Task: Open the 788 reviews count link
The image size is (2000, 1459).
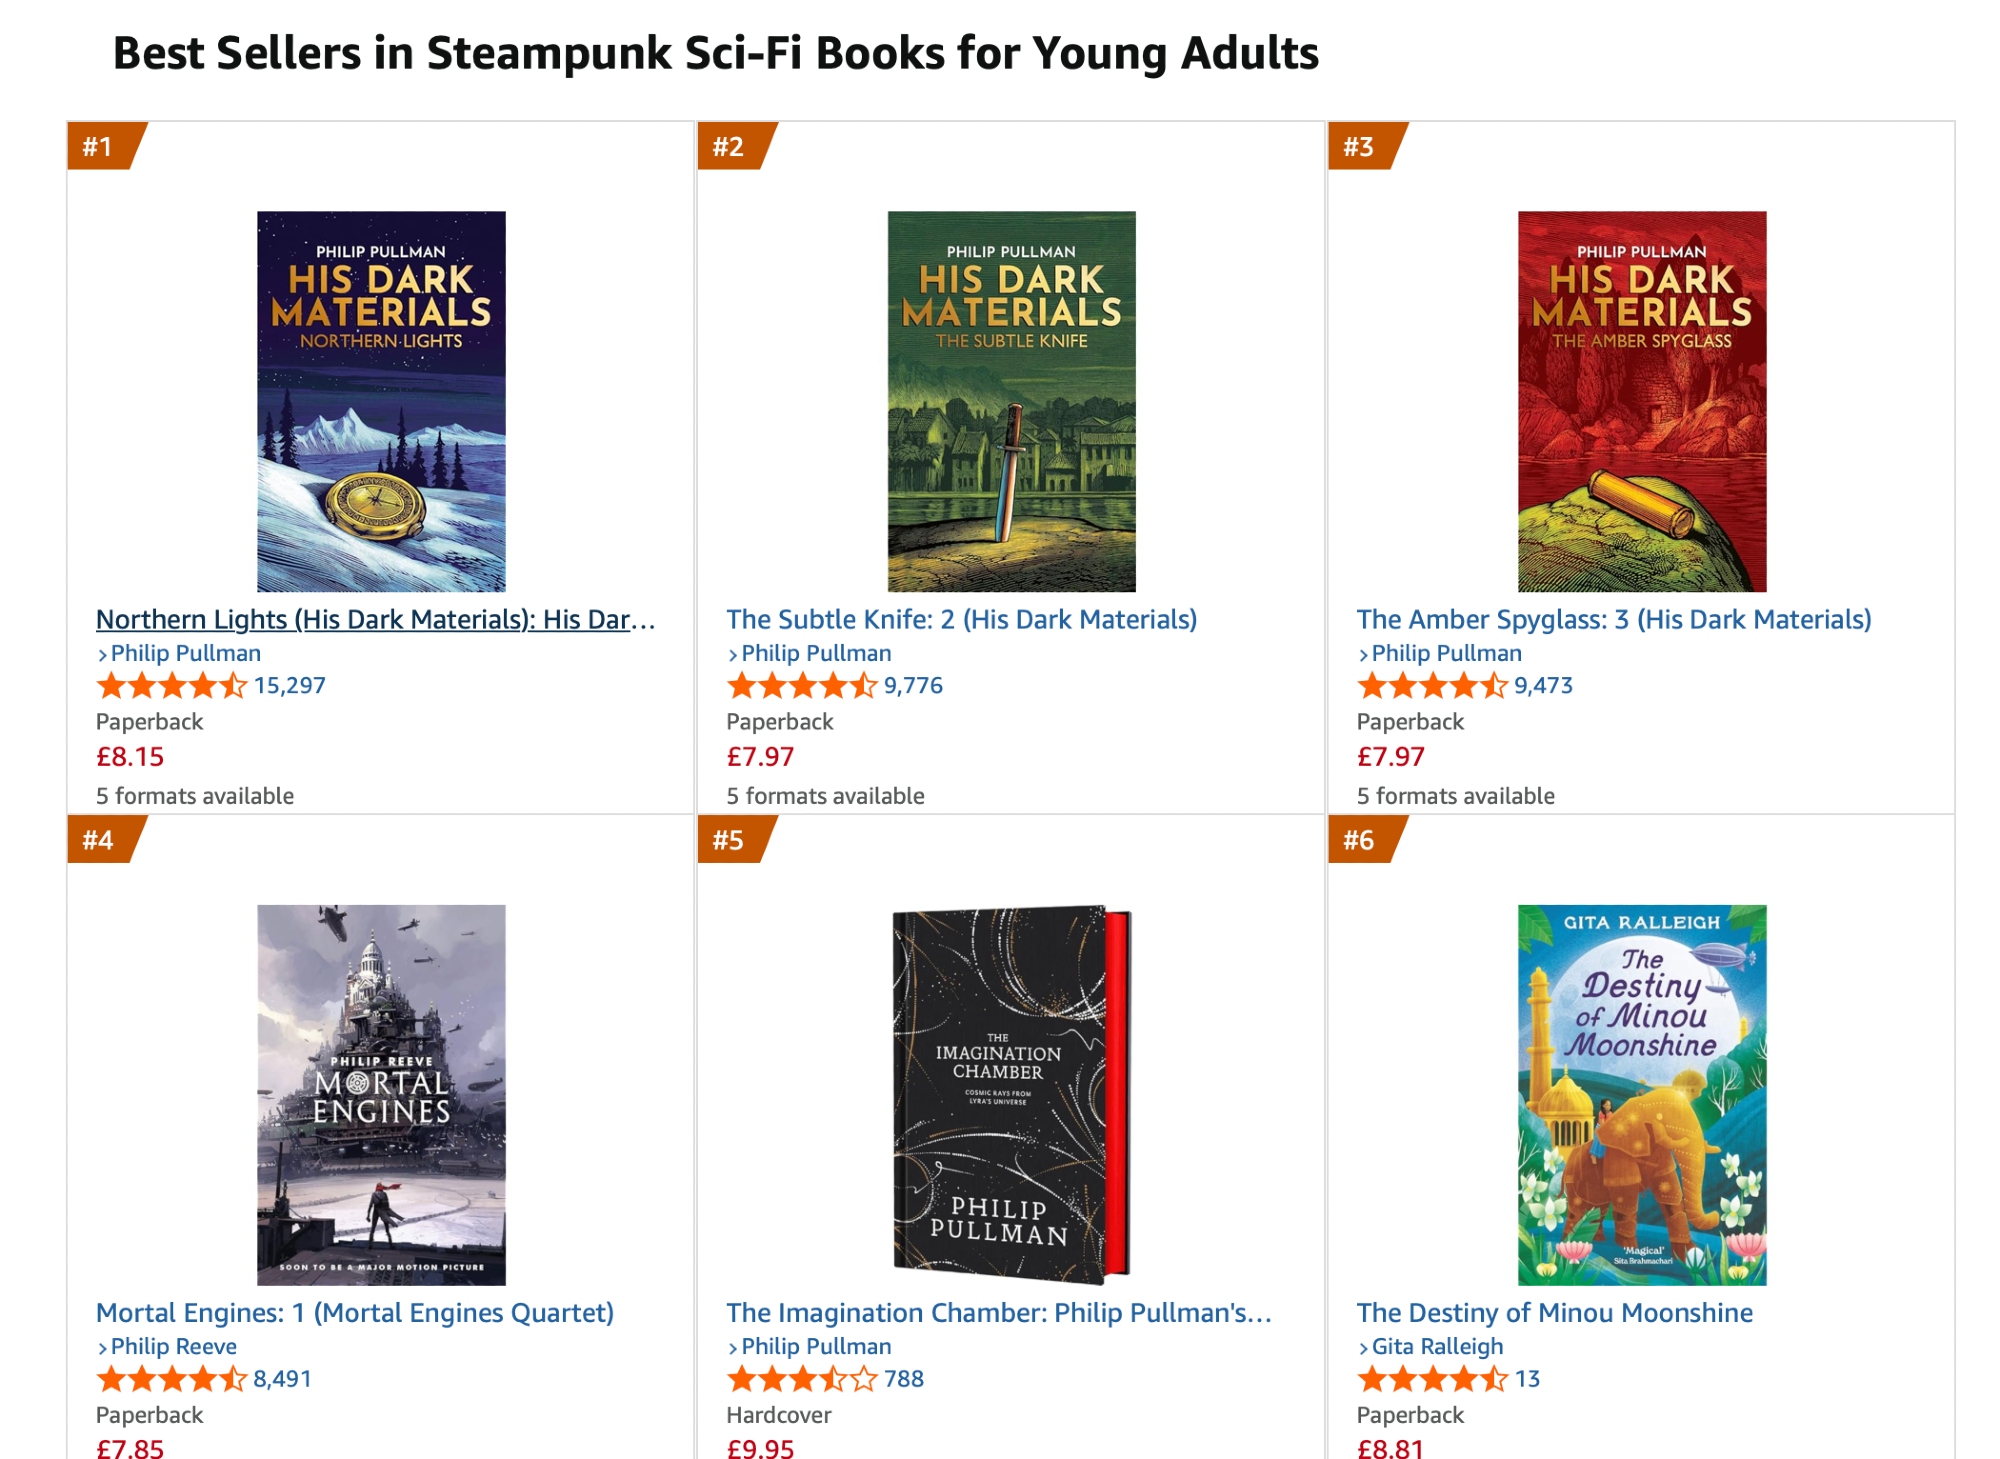Action: (x=904, y=1380)
